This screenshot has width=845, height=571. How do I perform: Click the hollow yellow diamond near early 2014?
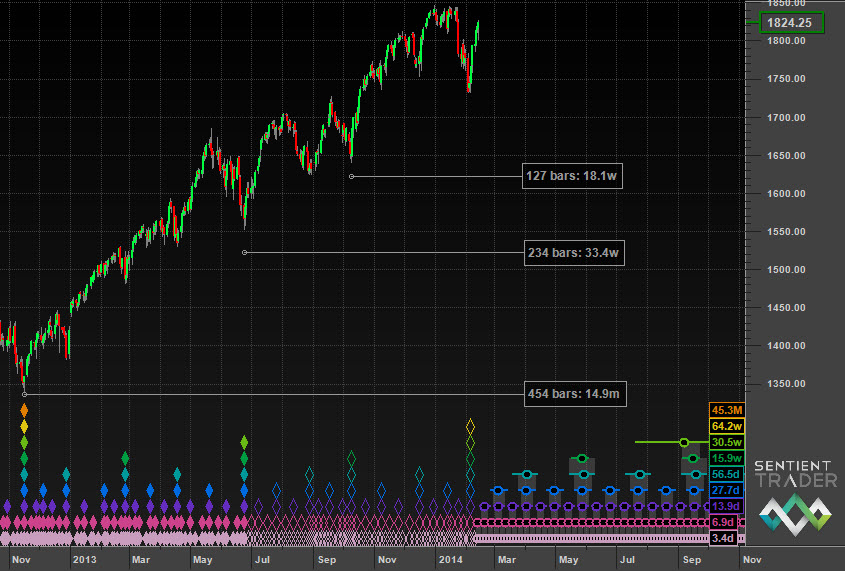pos(470,427)
